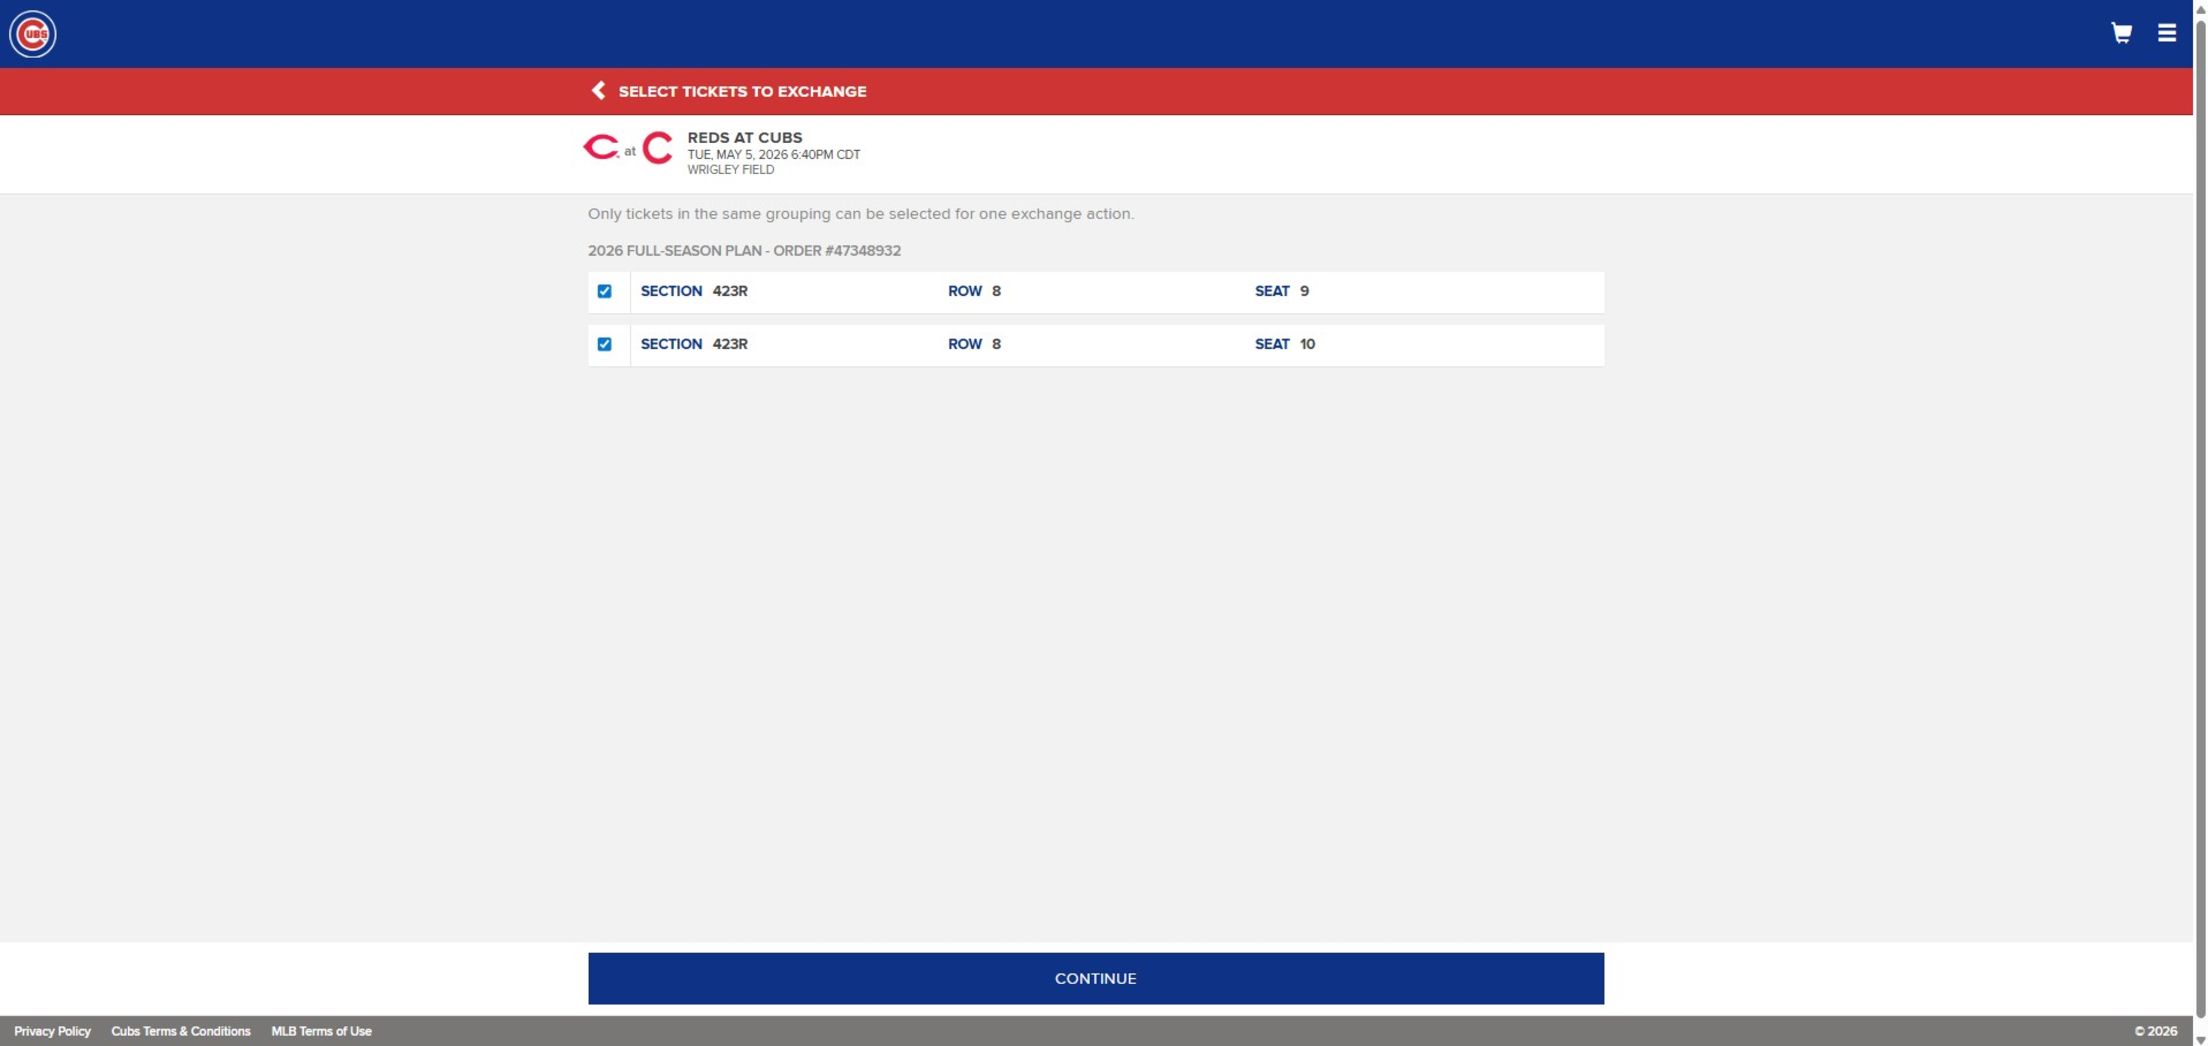This screenshot has height=1046, width=2208.
Task: Click the scrollbar down arrow
Action: 2200,1039
